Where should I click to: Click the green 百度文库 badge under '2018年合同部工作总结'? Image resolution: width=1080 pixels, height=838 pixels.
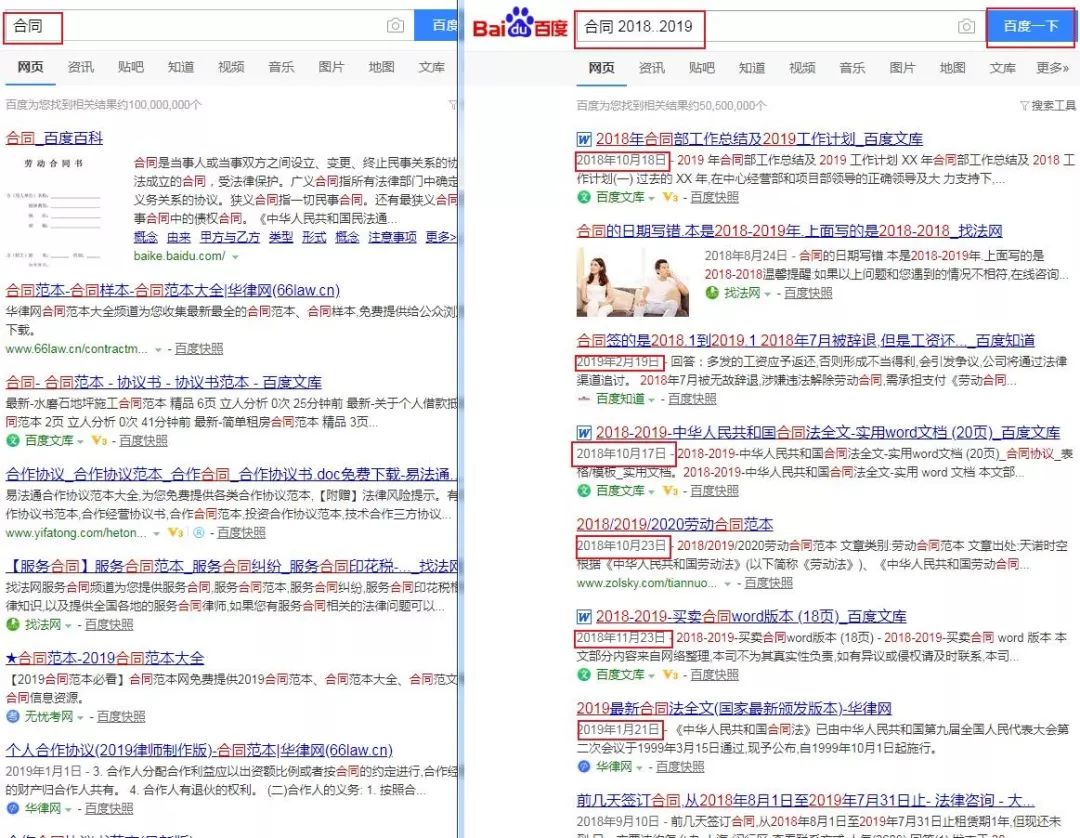point(584,197)
